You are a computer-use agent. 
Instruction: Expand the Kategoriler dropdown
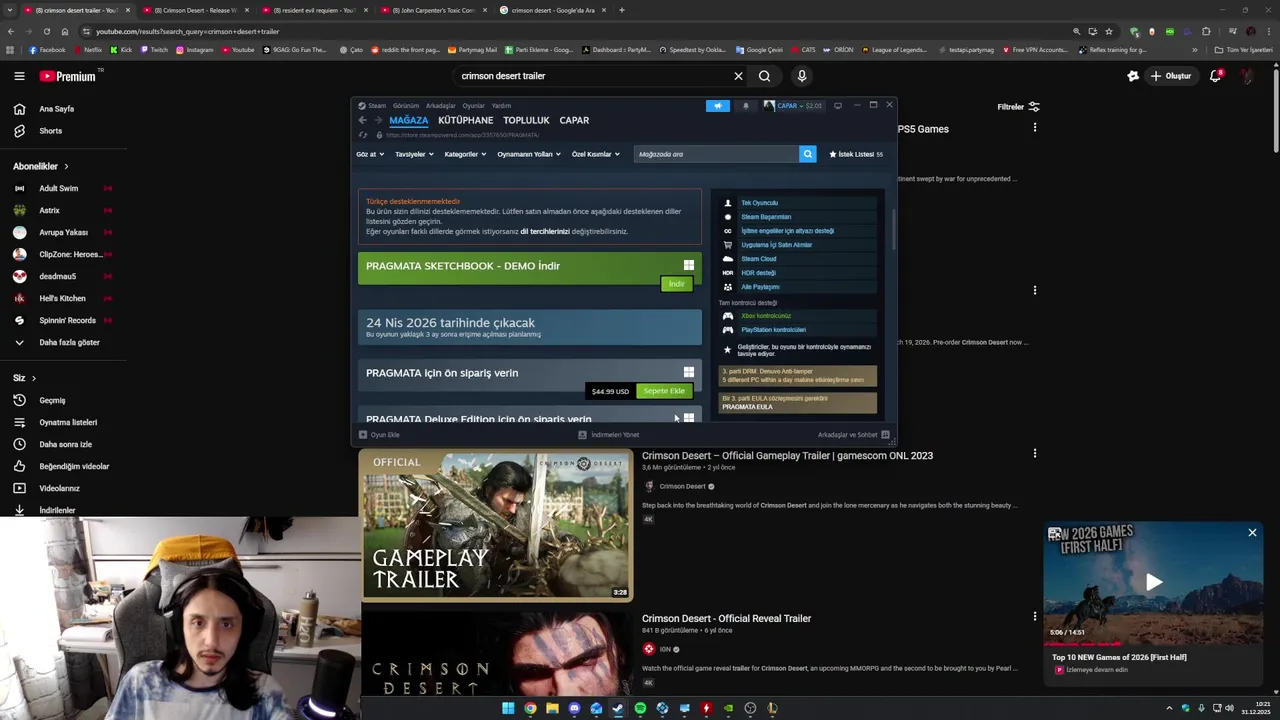point(465,154)
